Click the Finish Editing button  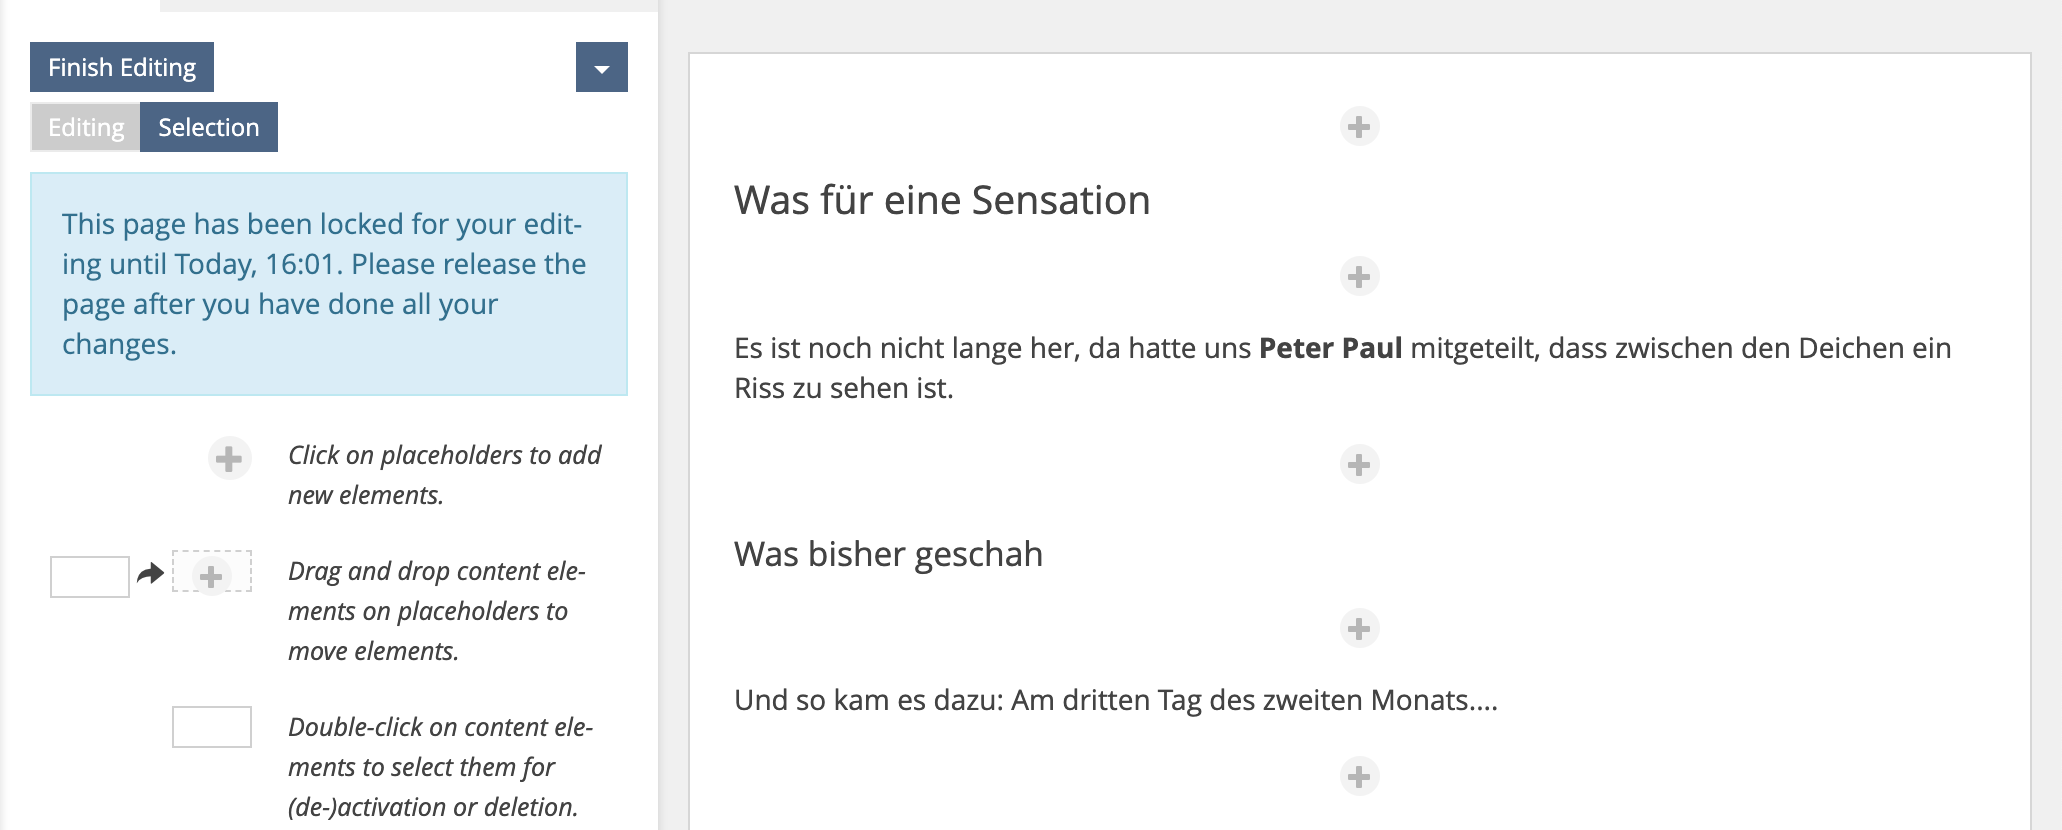click(122, 67)
